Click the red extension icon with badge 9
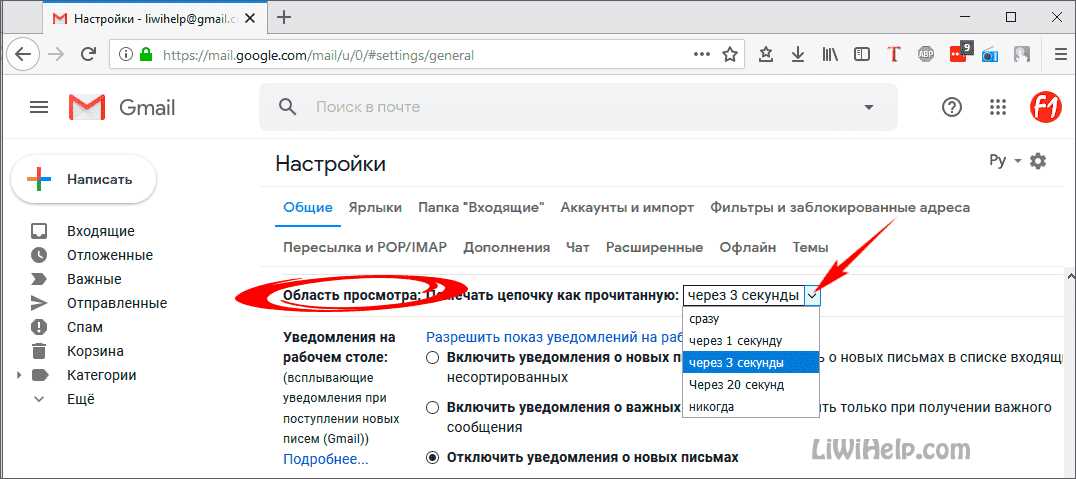Screen dimensions: 1076x479 pyautogui.click(x=960, y=53)
